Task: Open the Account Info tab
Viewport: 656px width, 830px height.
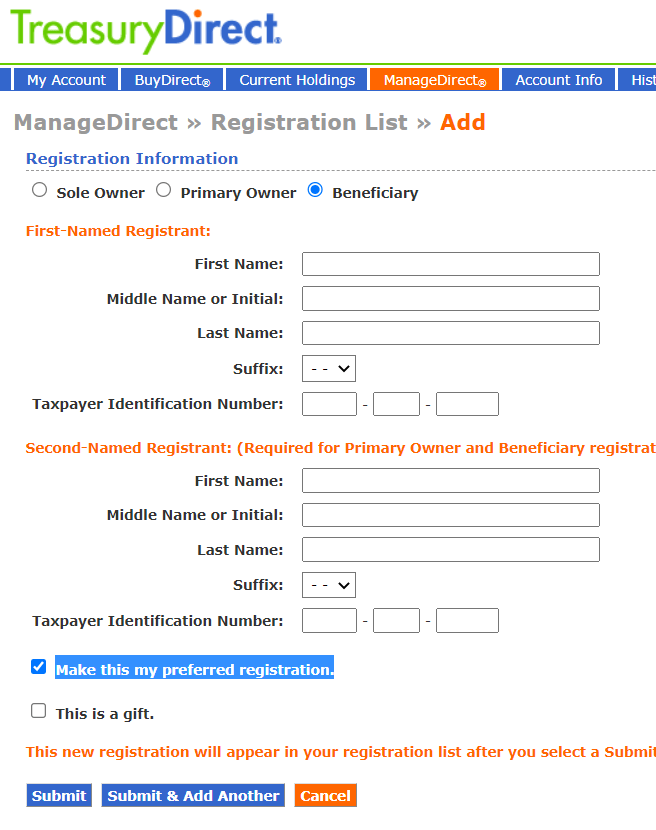Action: (558, 79)
